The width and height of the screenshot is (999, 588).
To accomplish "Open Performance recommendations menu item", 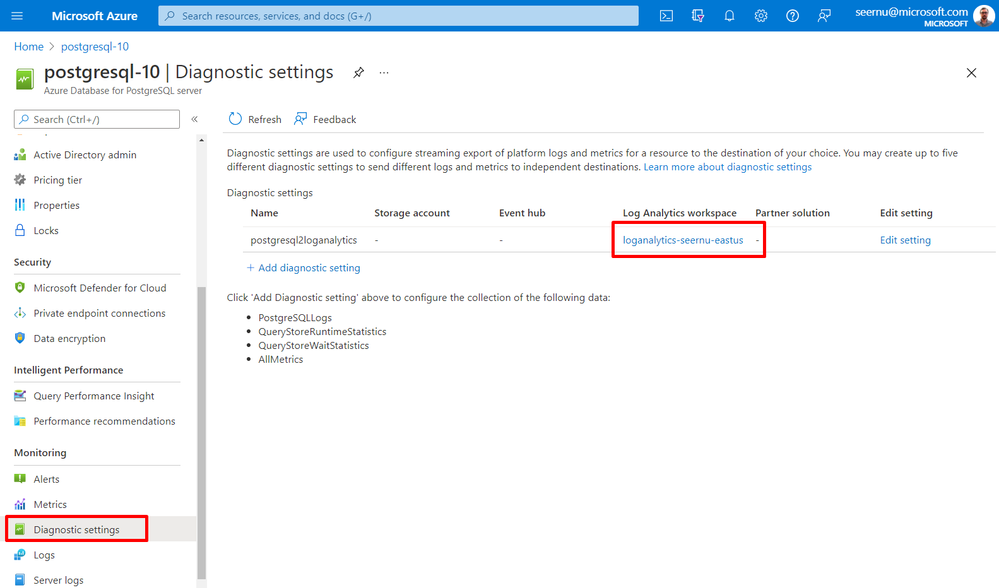I will point(104,421).
